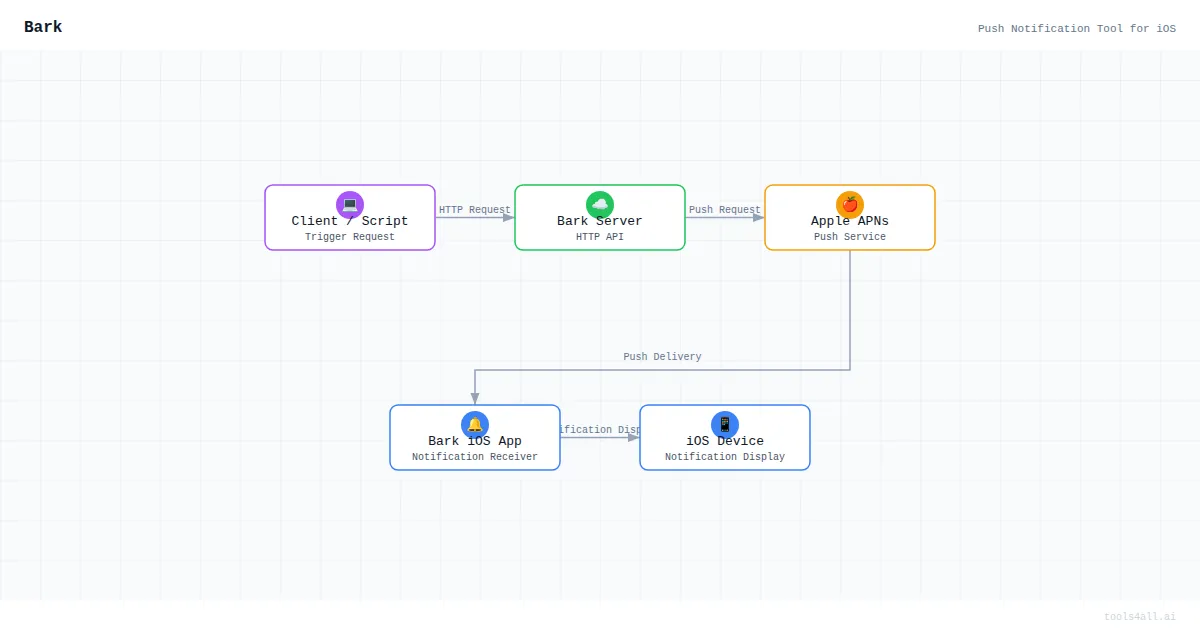Click the phone icon on iOS Device node
Image resolution: width=1200 pixels, height=630 pixels.
(x=725, y=425)
